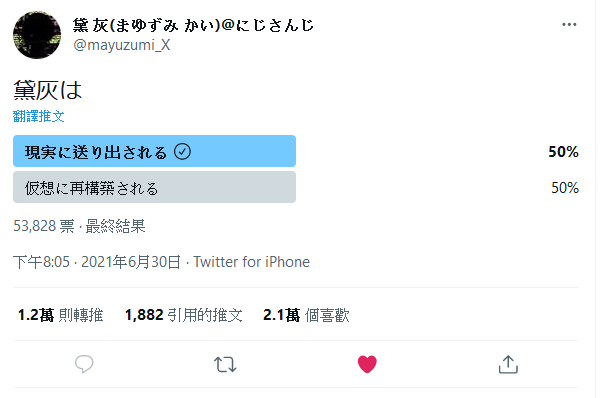View the 1.2萬 則轉推 retweets list
This screenshot has height=398, width=602.
(x=60, y=315)
